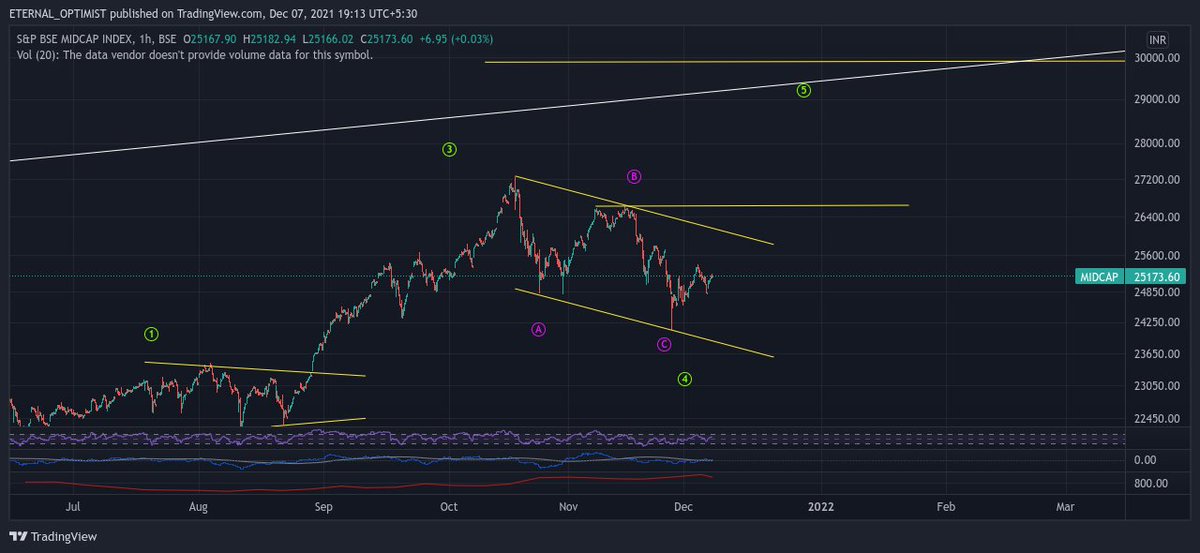Click the TradingView logo at bottom left
1200x553 pixels.
(x=53, y=536)
